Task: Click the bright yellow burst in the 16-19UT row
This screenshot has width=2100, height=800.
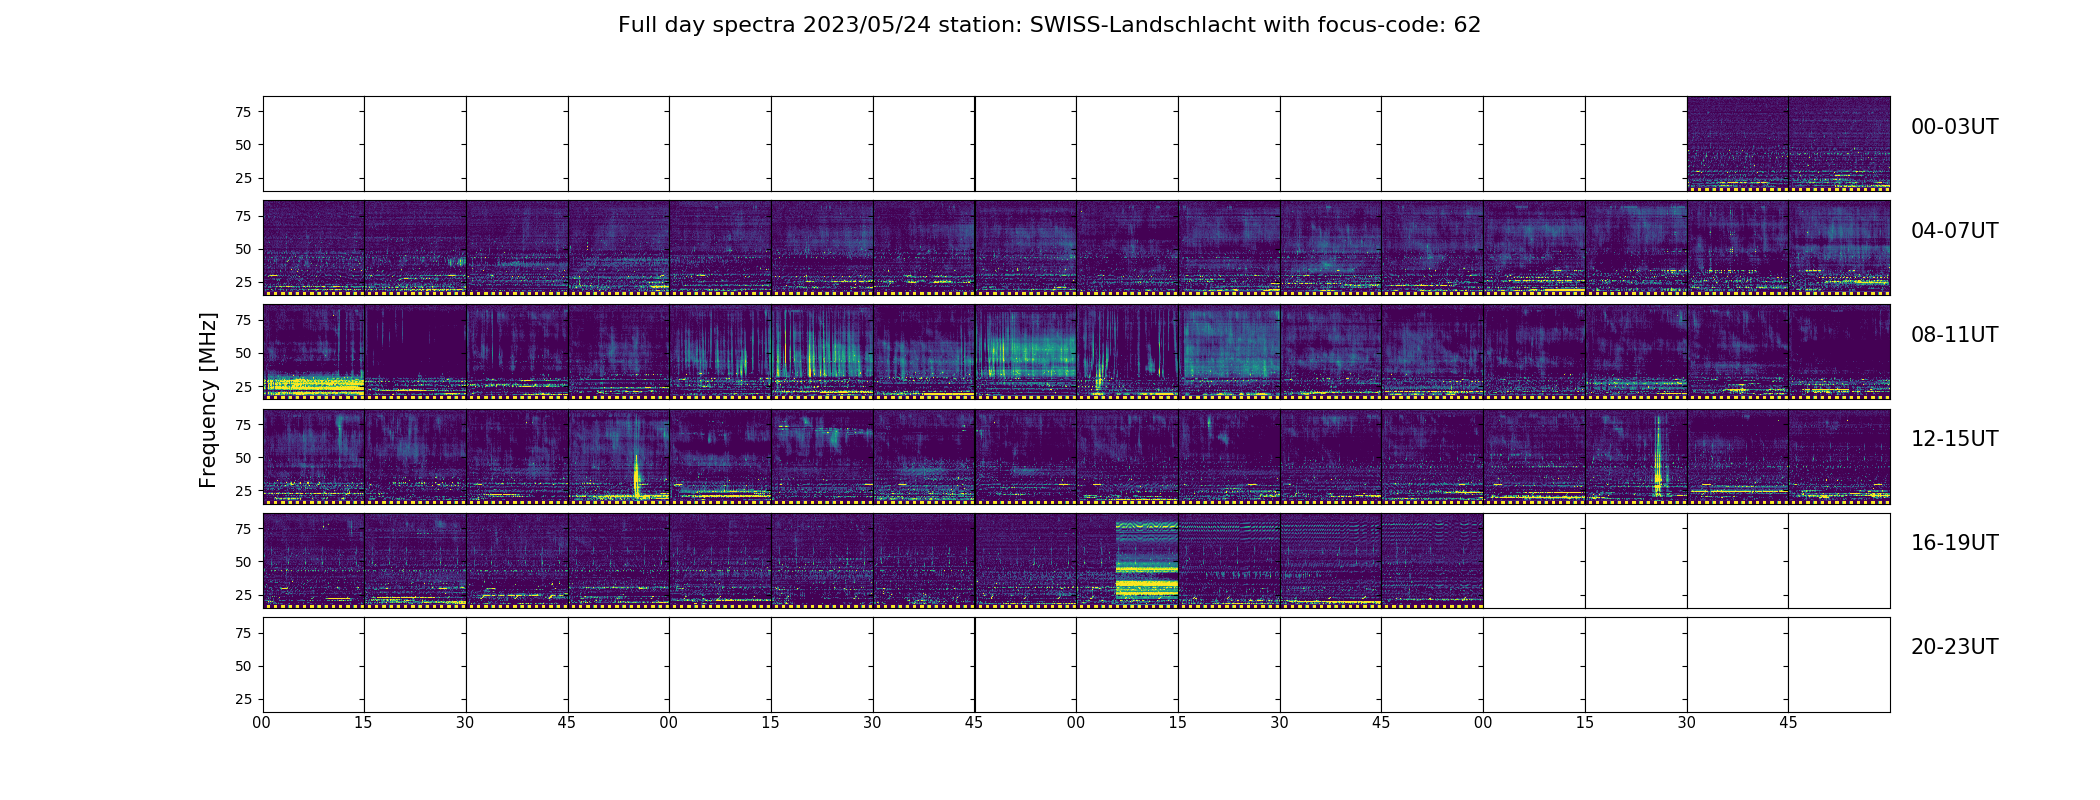Action: 1146,560
